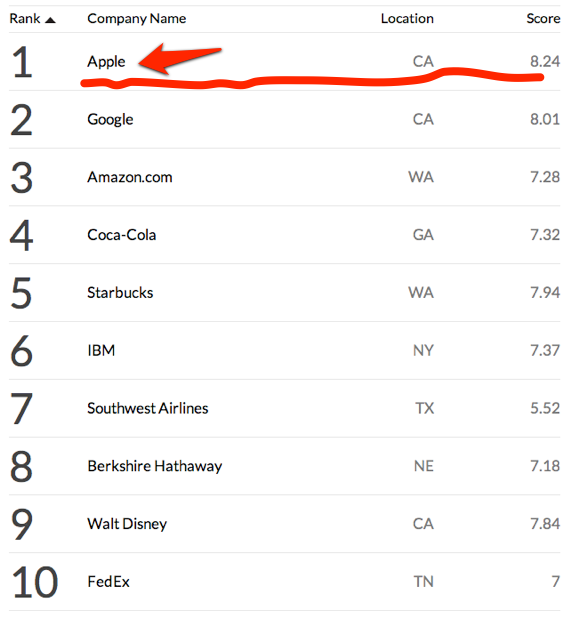Sort by the Rank column header

[x=25, y=19]
